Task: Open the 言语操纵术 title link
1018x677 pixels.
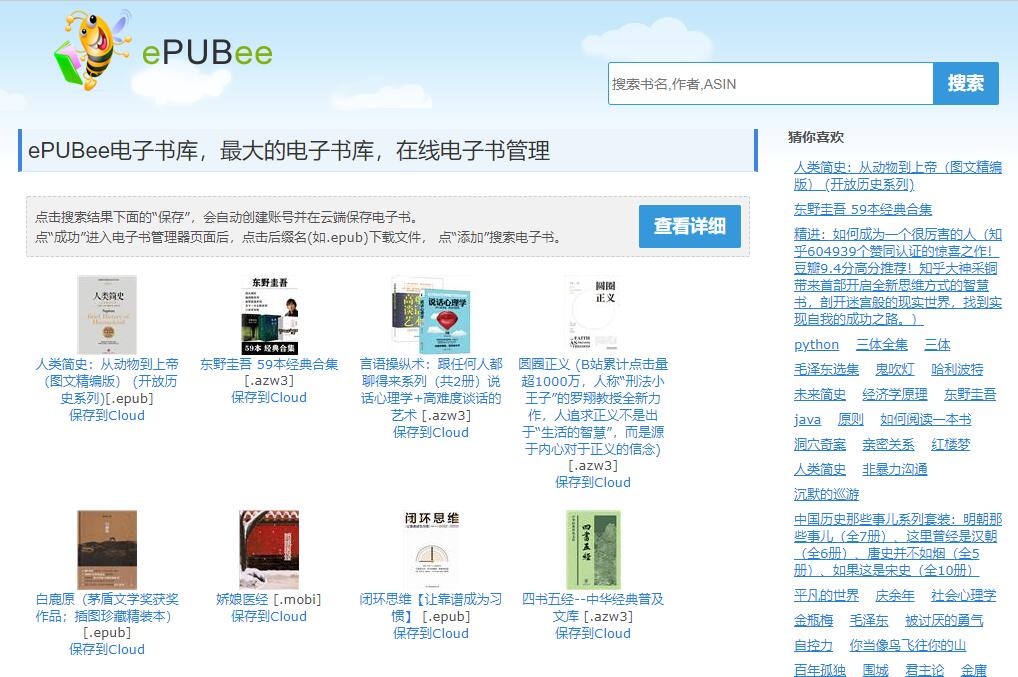Action: coord(431,389)
